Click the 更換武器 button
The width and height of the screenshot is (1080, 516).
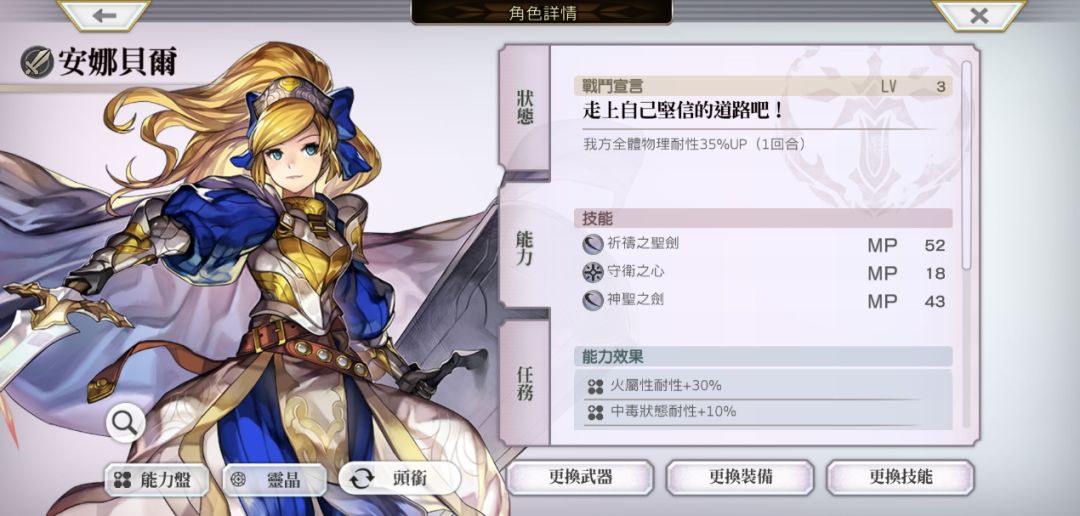click(x=580, y=477)
